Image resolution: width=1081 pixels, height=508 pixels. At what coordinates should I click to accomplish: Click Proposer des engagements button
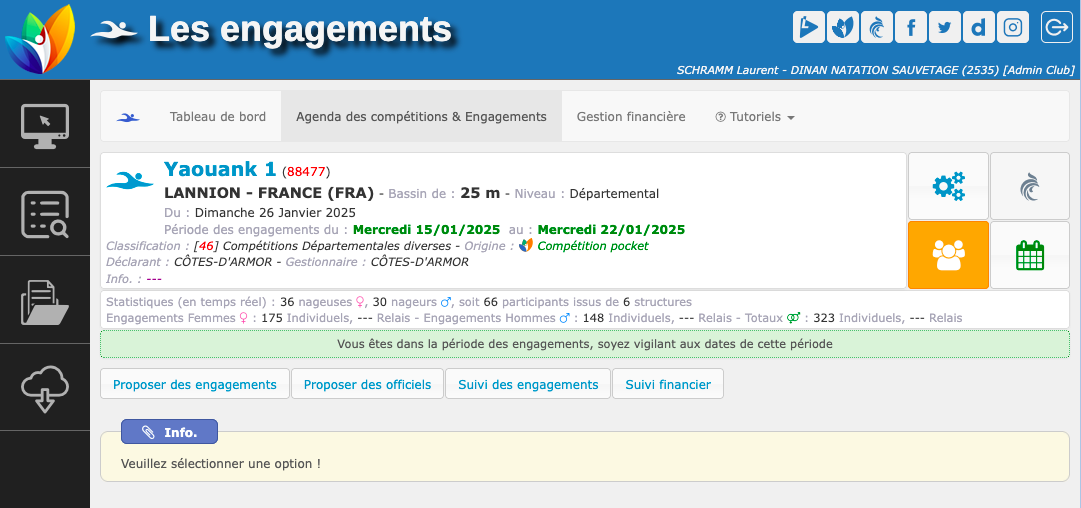tap(195, 384)
